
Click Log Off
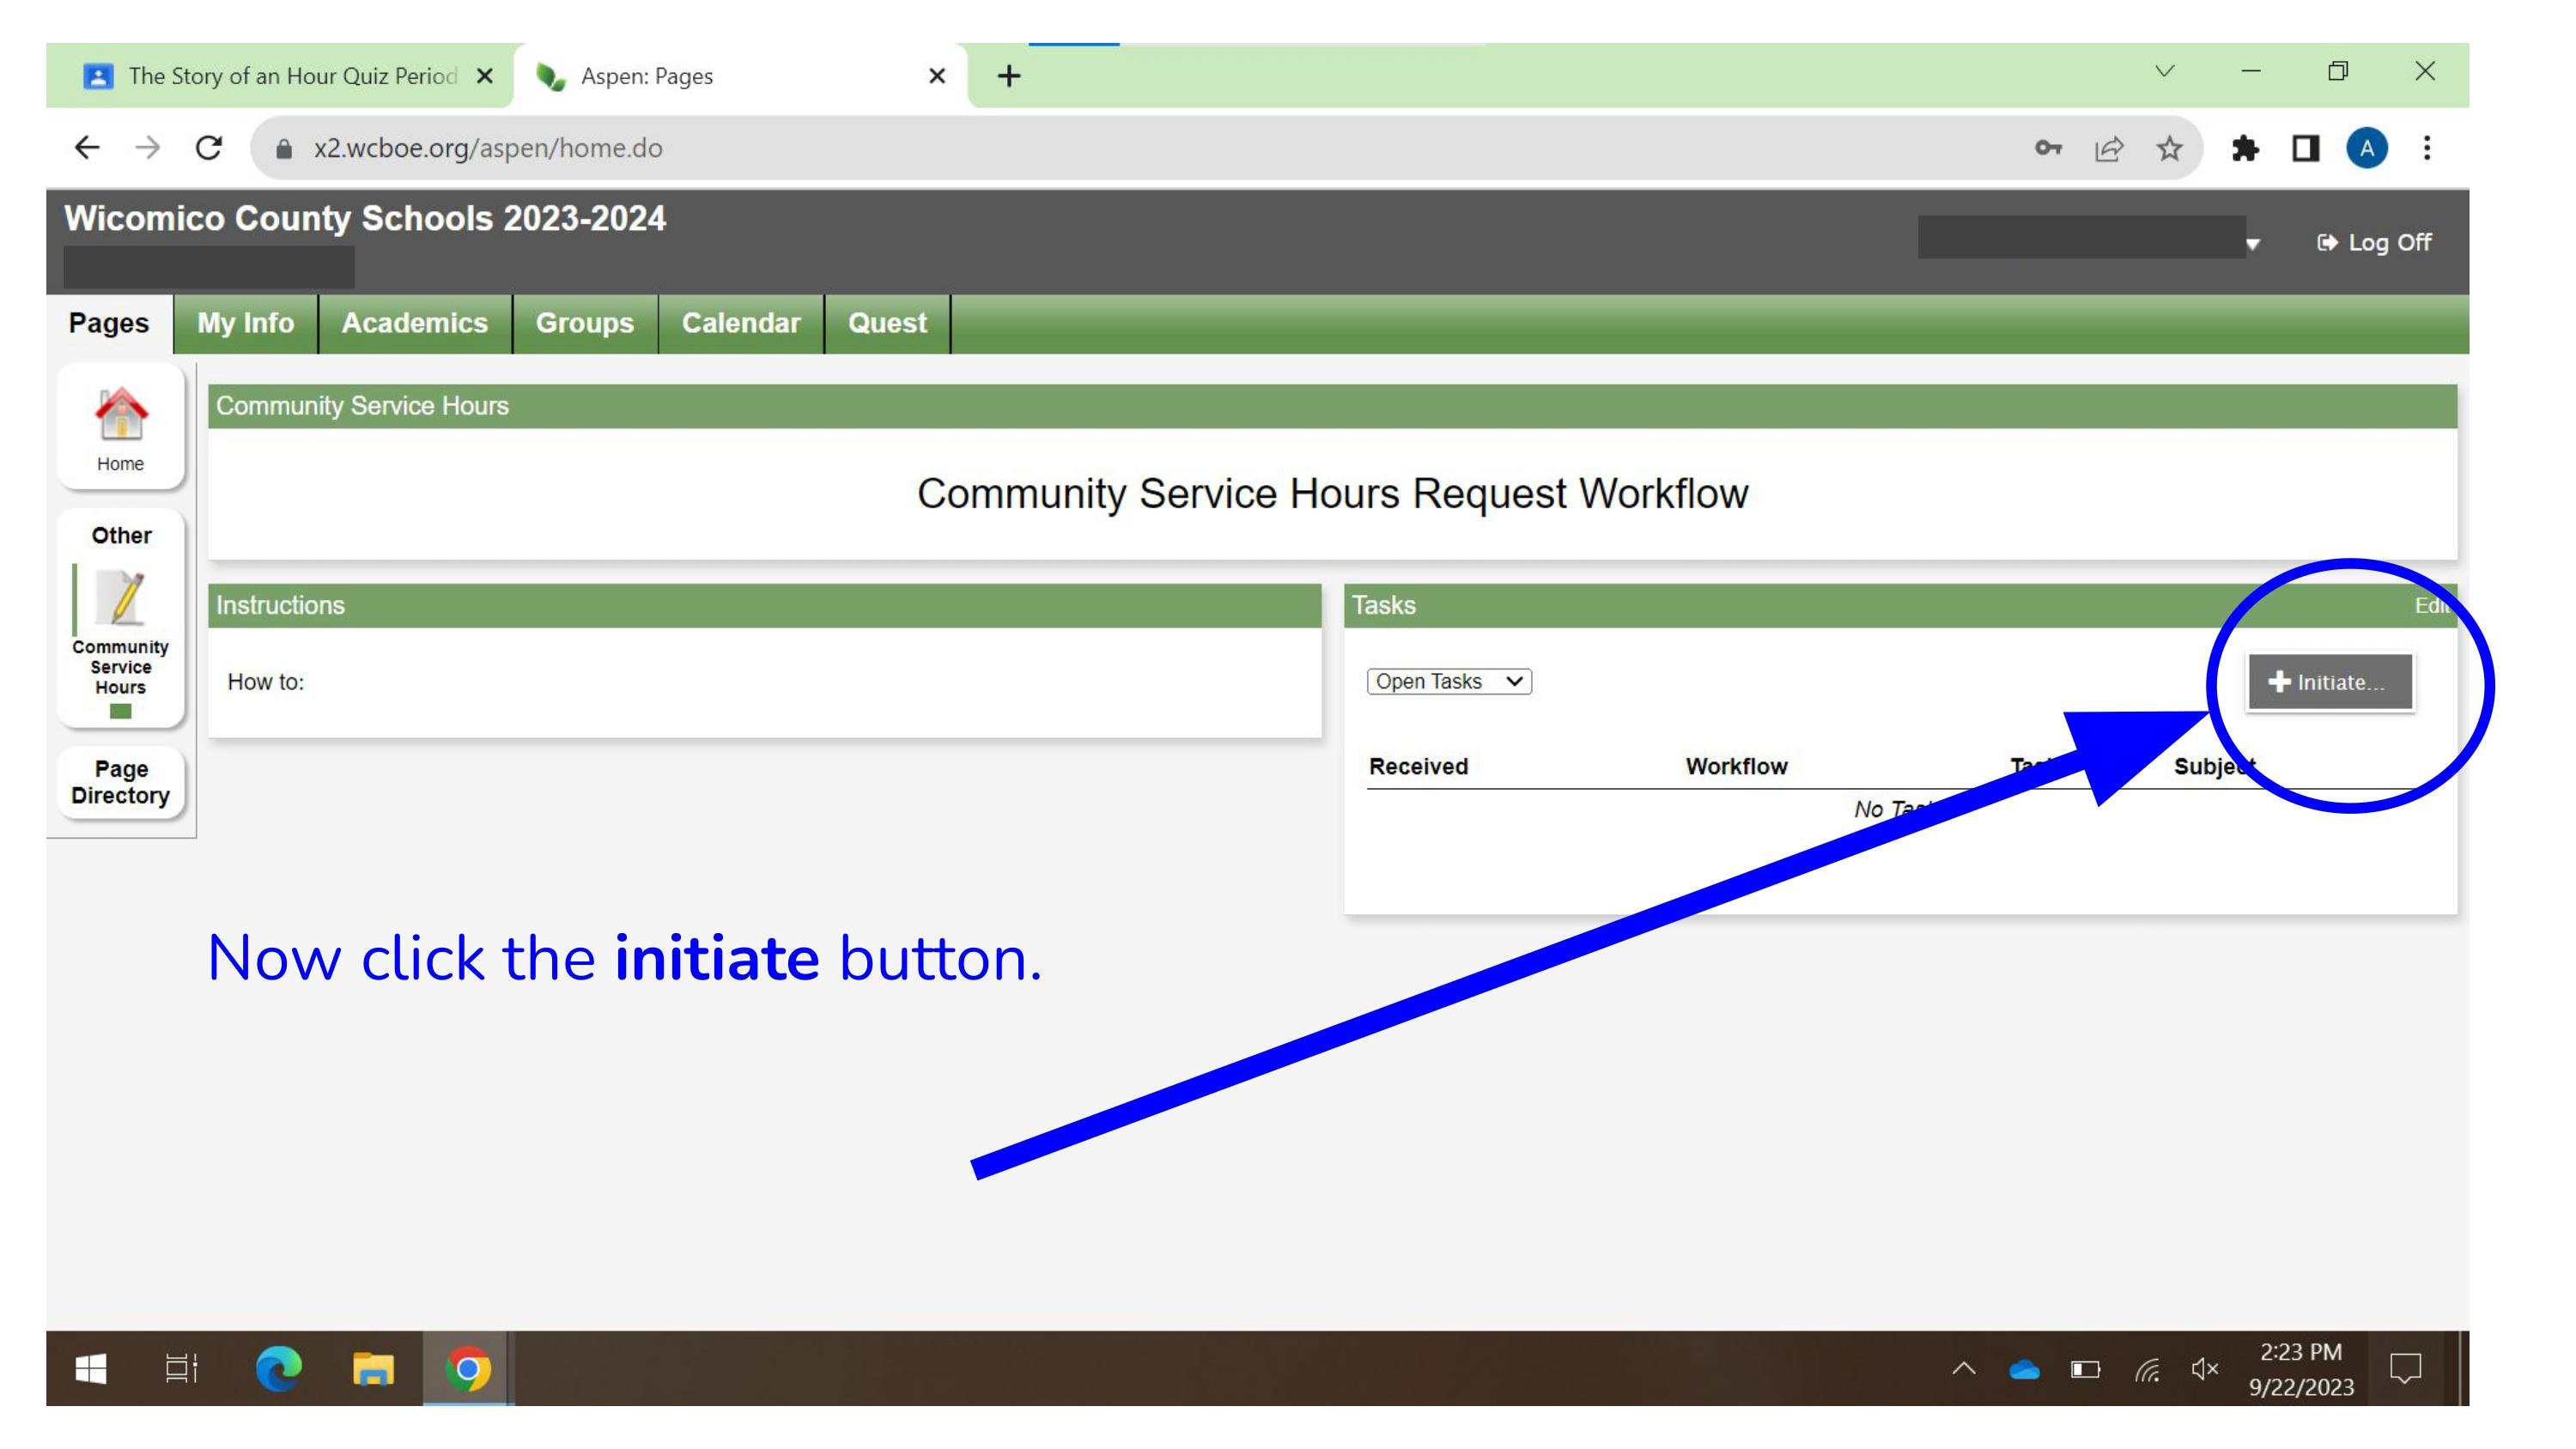(x=2374, y=242)
